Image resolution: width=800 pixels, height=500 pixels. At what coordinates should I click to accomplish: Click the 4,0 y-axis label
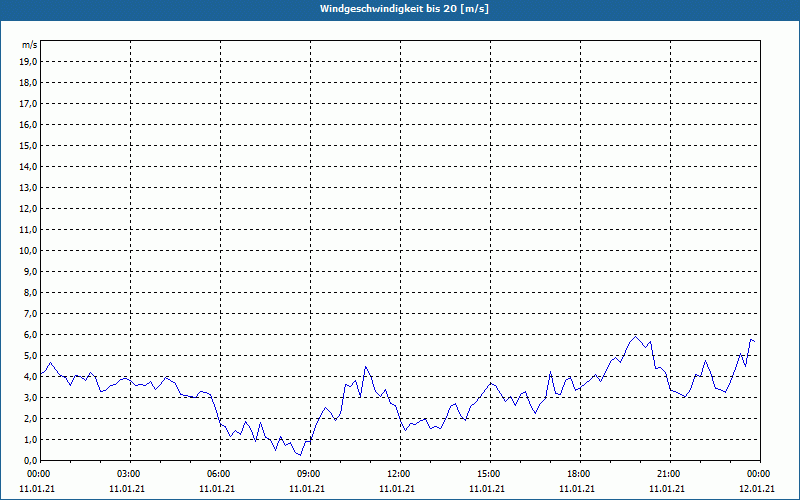30,377
